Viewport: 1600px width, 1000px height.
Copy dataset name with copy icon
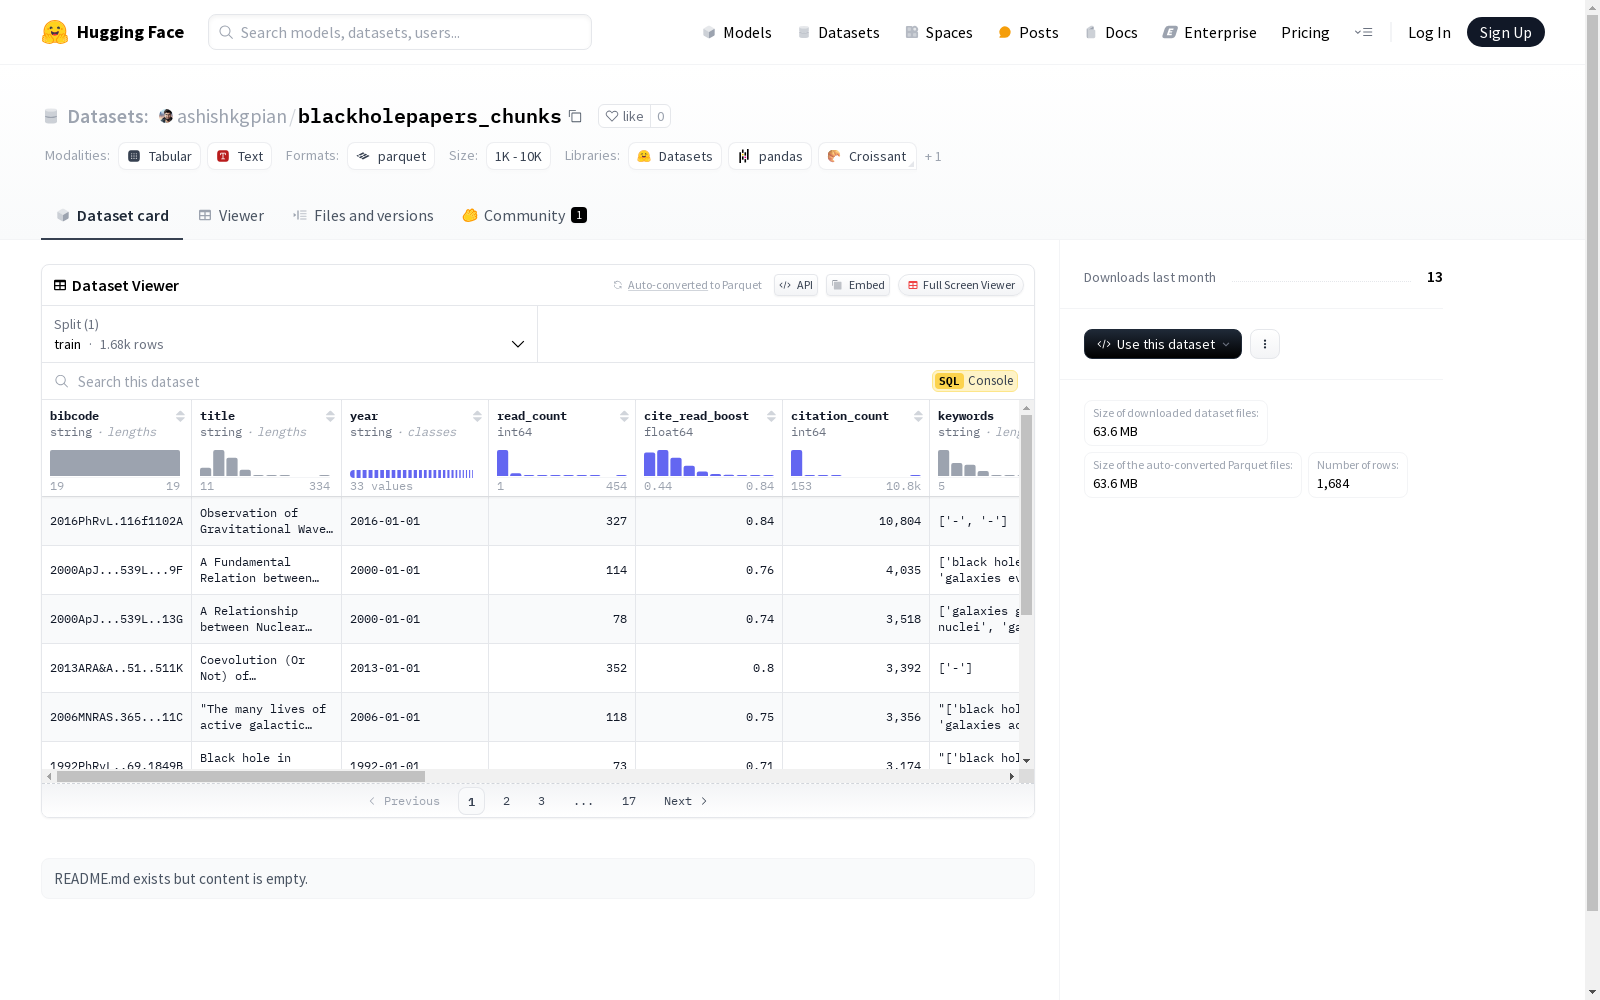point(575,116)
